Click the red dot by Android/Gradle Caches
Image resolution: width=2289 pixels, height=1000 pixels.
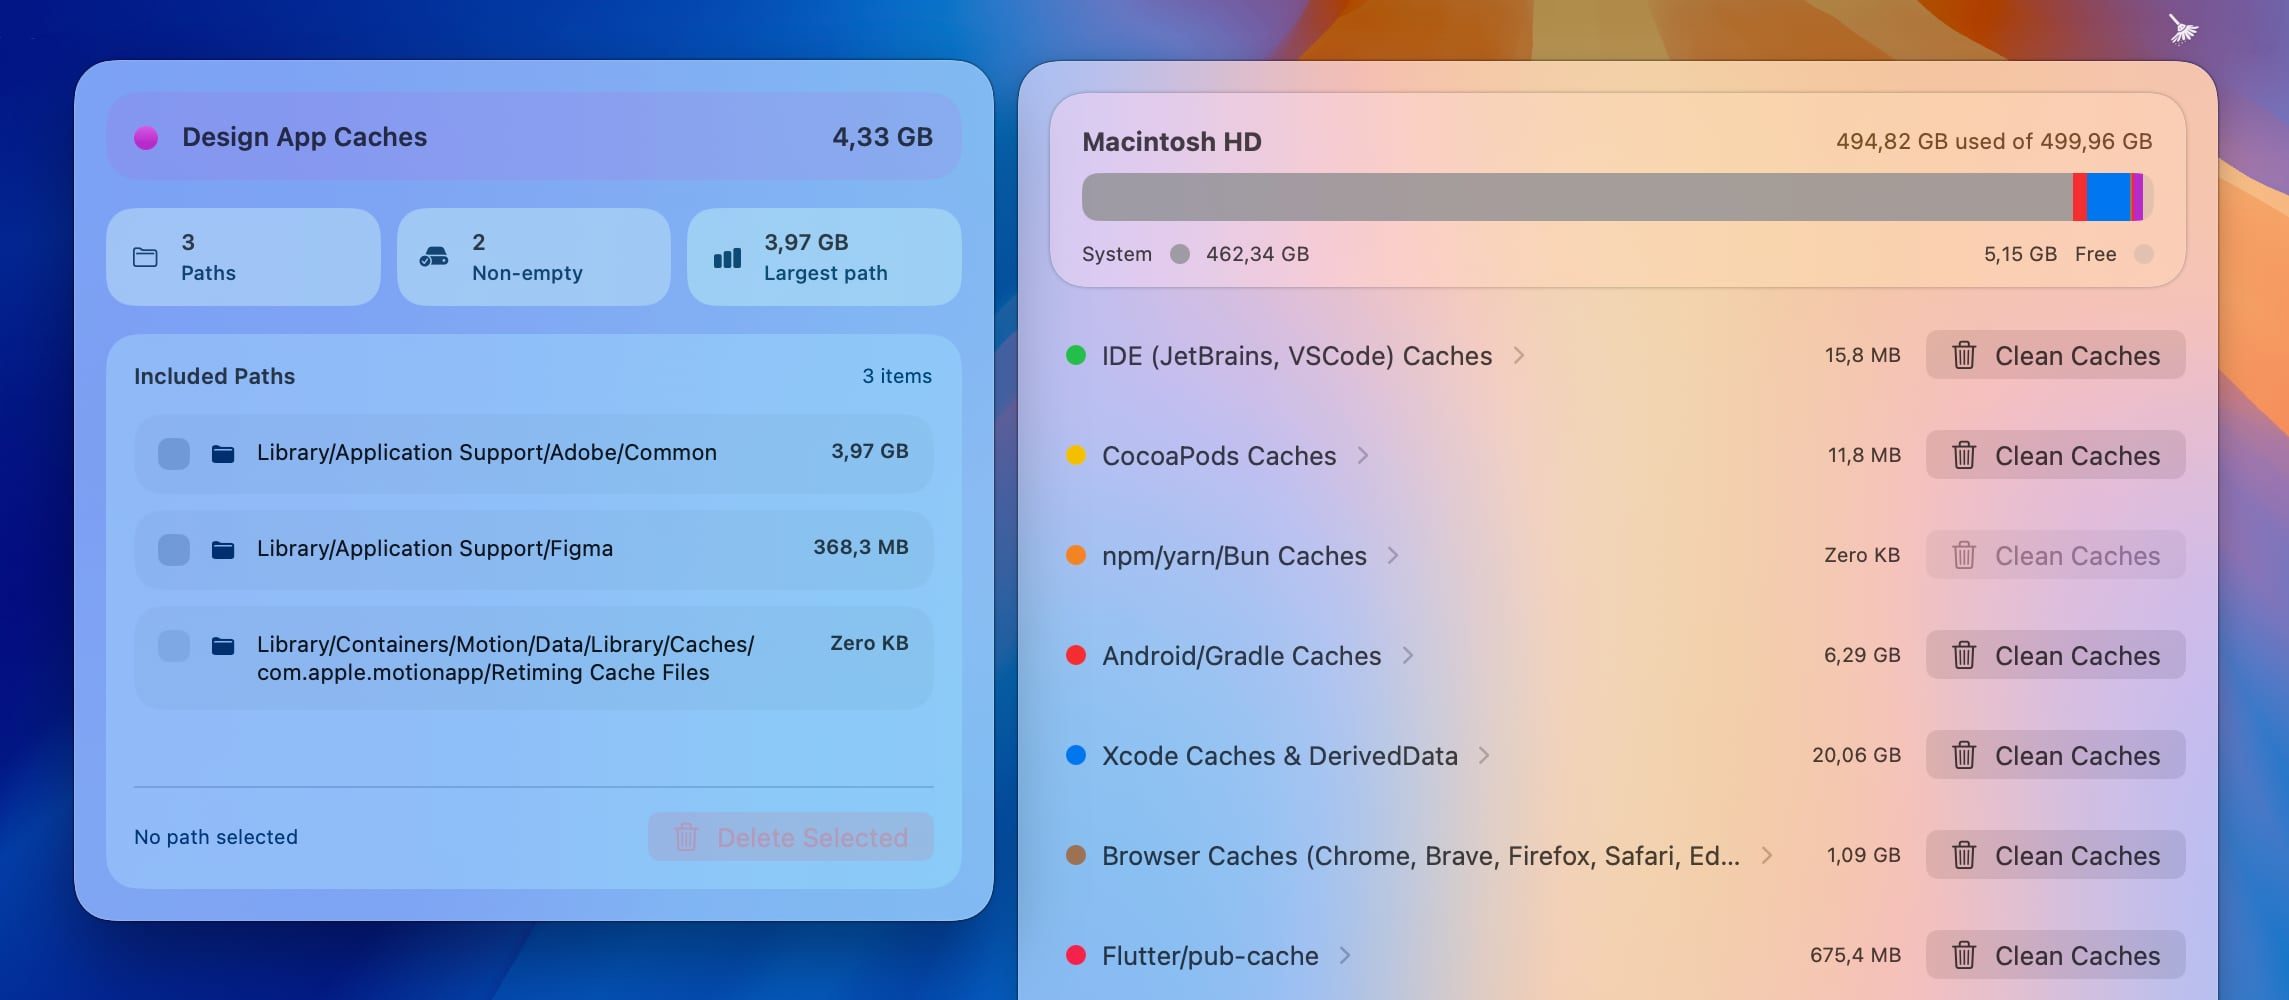tap(1076, 655)
